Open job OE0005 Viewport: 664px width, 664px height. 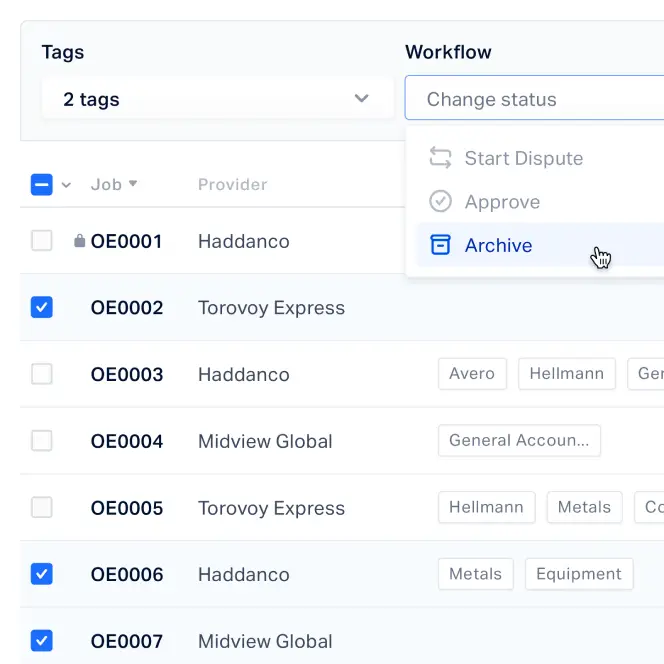[x=127, y=508]
